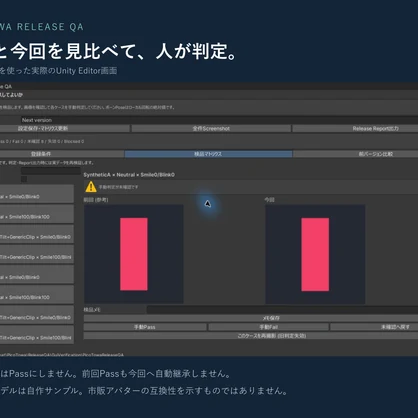Image resolution: width=418 pixels, height=418 pixels.
Task: Mark the case with 手動Pass
Action: pos(145,327)
